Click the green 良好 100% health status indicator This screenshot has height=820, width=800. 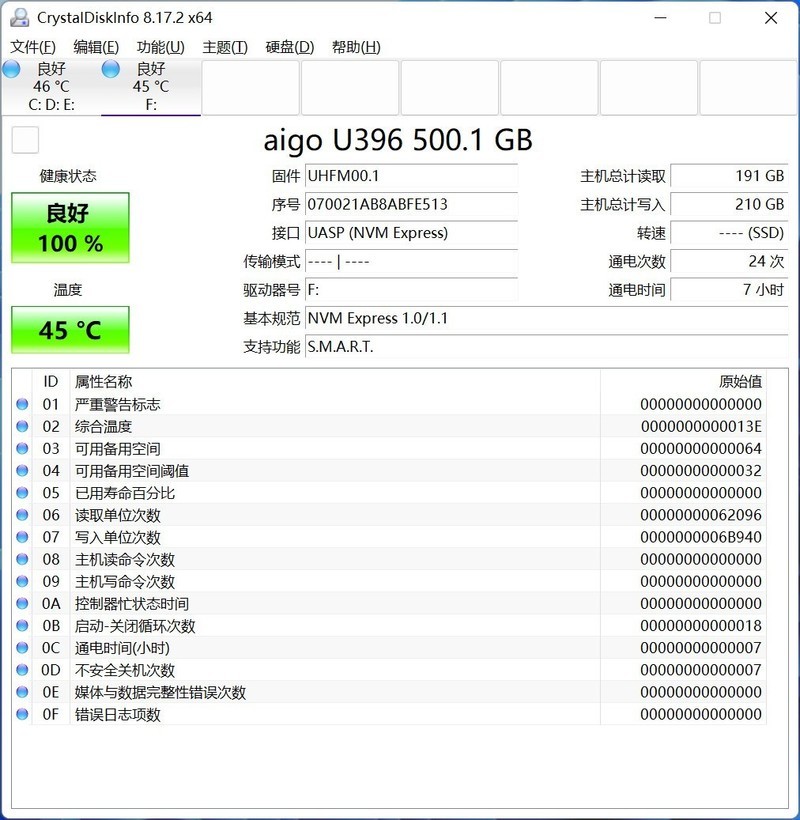tap(70, 227)
